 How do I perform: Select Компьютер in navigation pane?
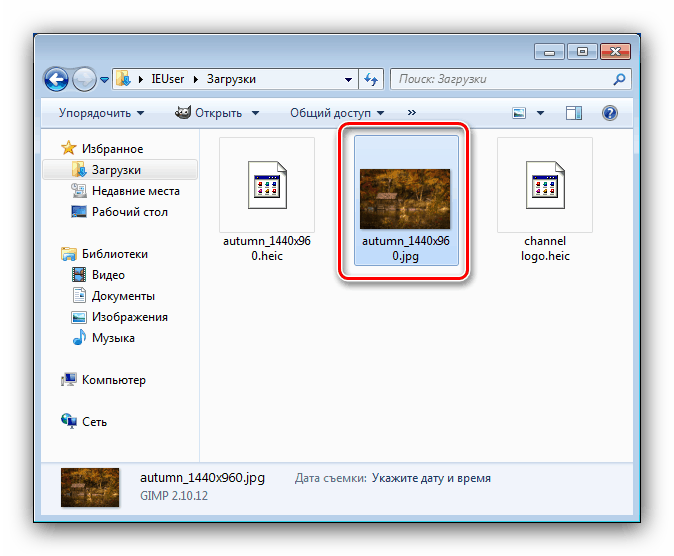[x=114, y=380]
